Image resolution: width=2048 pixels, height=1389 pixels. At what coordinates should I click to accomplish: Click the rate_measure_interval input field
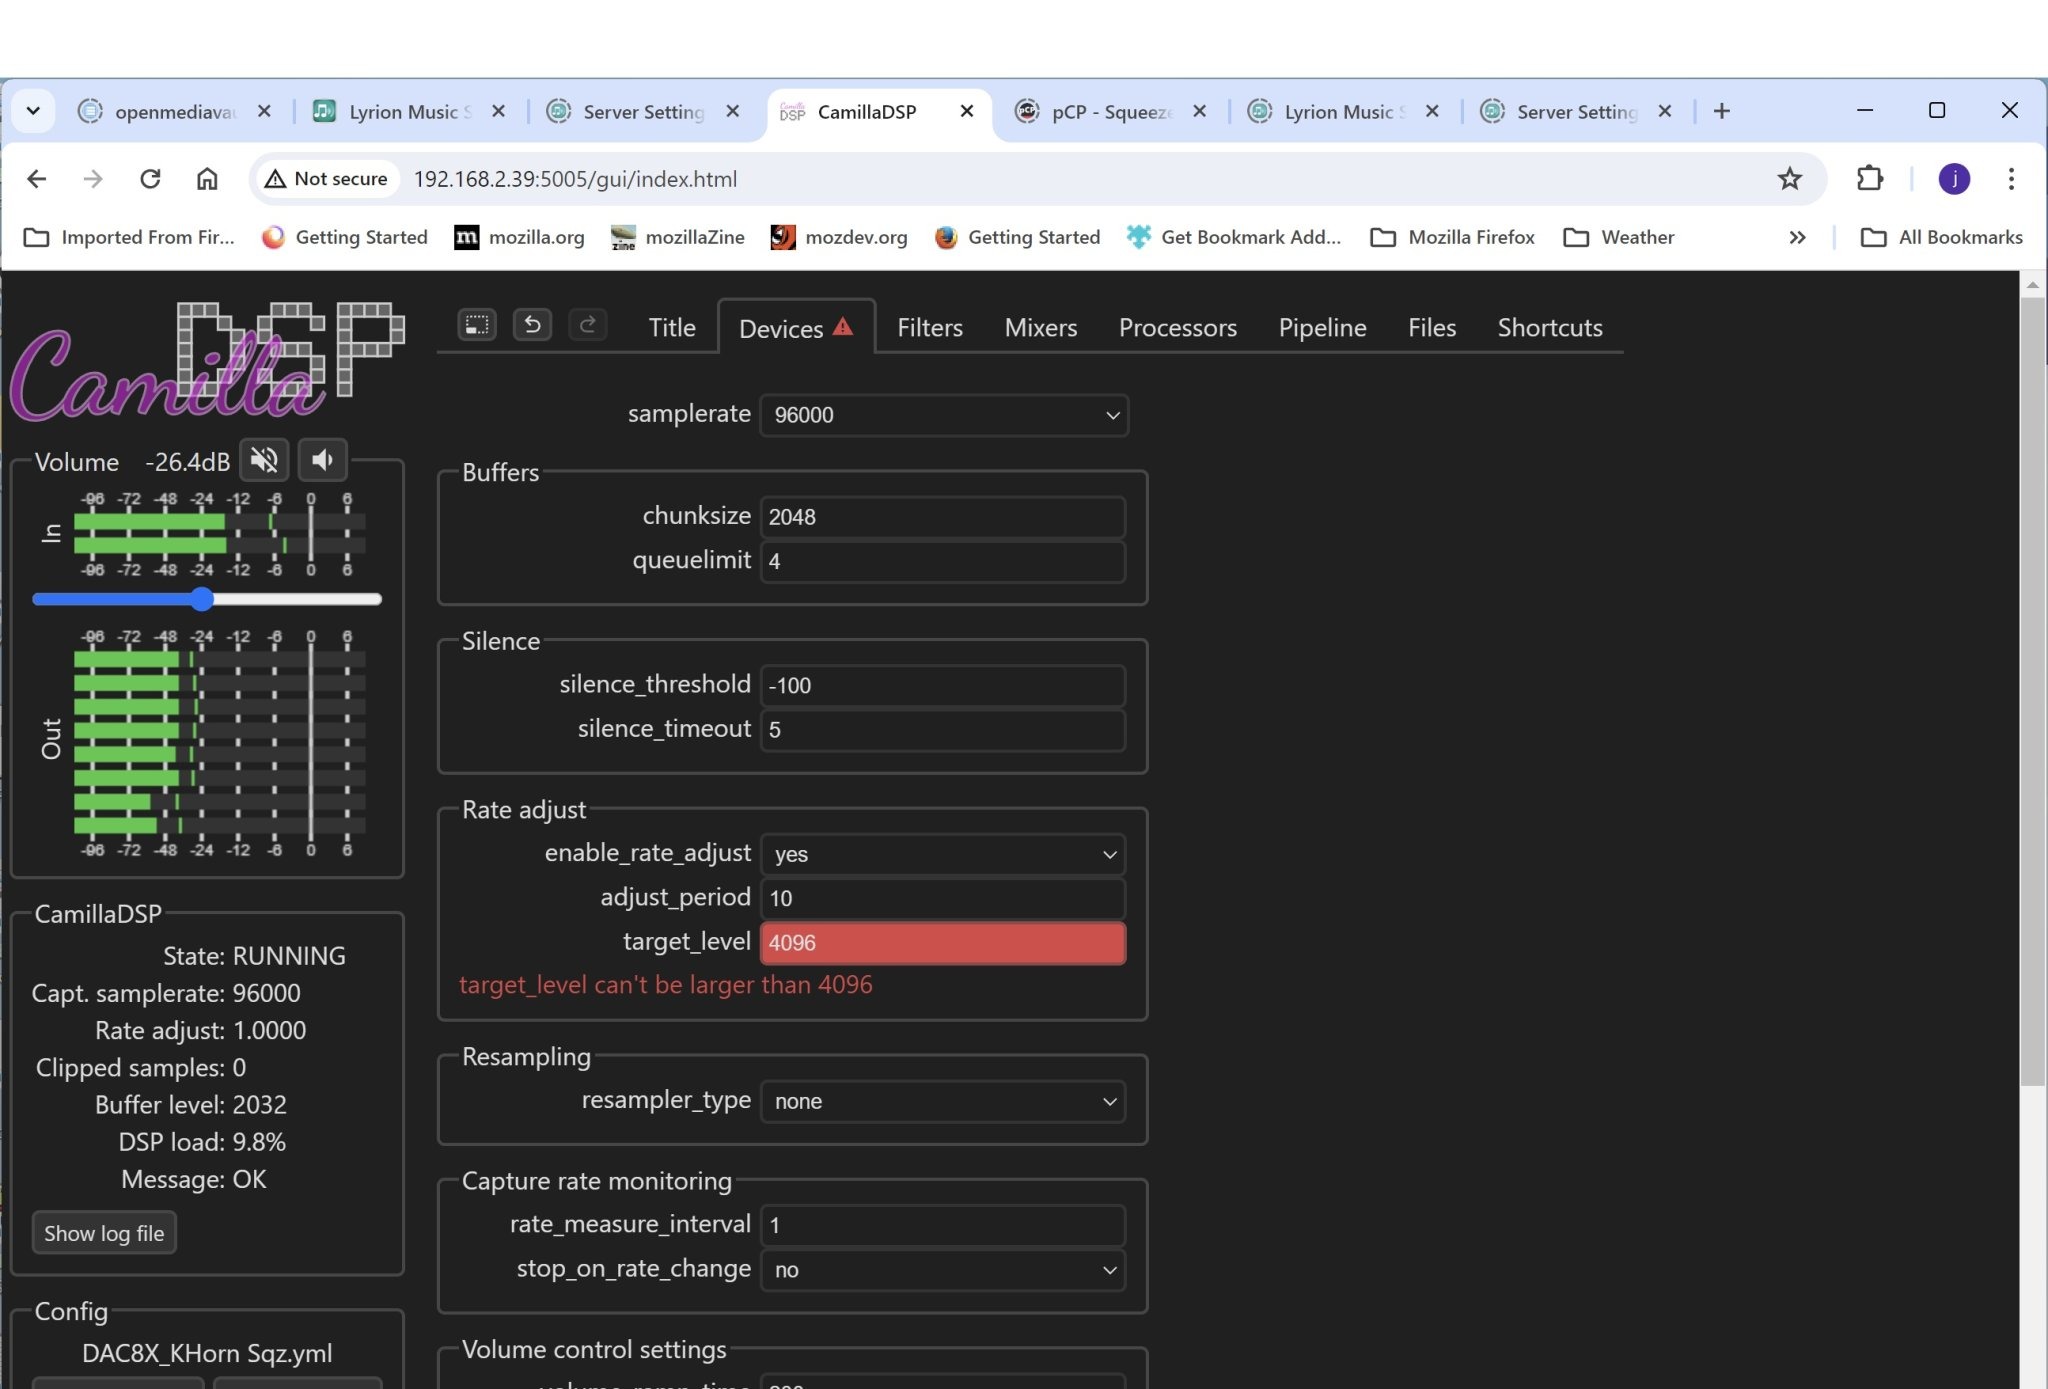pyautogui.click(x=943, y=1225)
